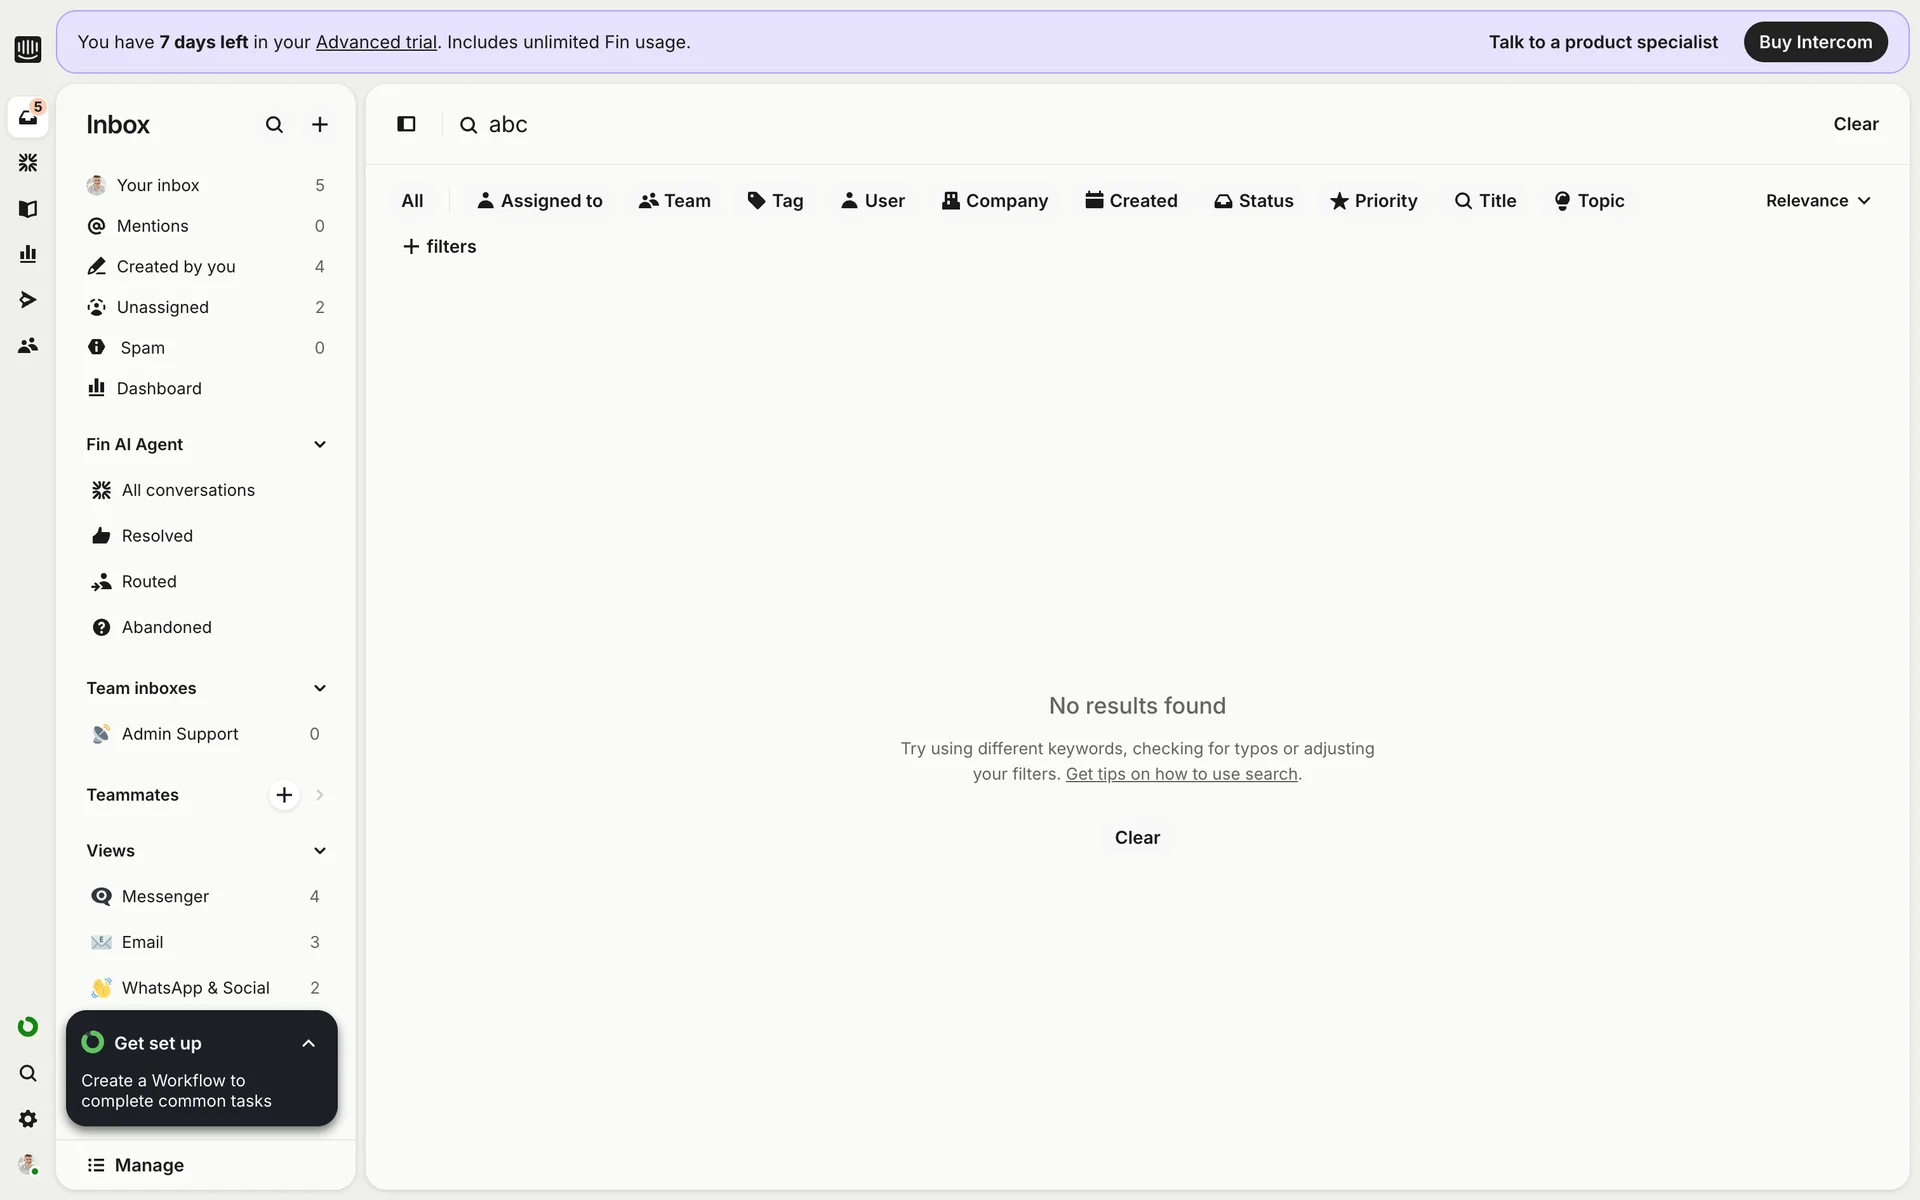1920x1200 pixels.
Task: Collapse the Fin AI Agent section
Action: 320,444
